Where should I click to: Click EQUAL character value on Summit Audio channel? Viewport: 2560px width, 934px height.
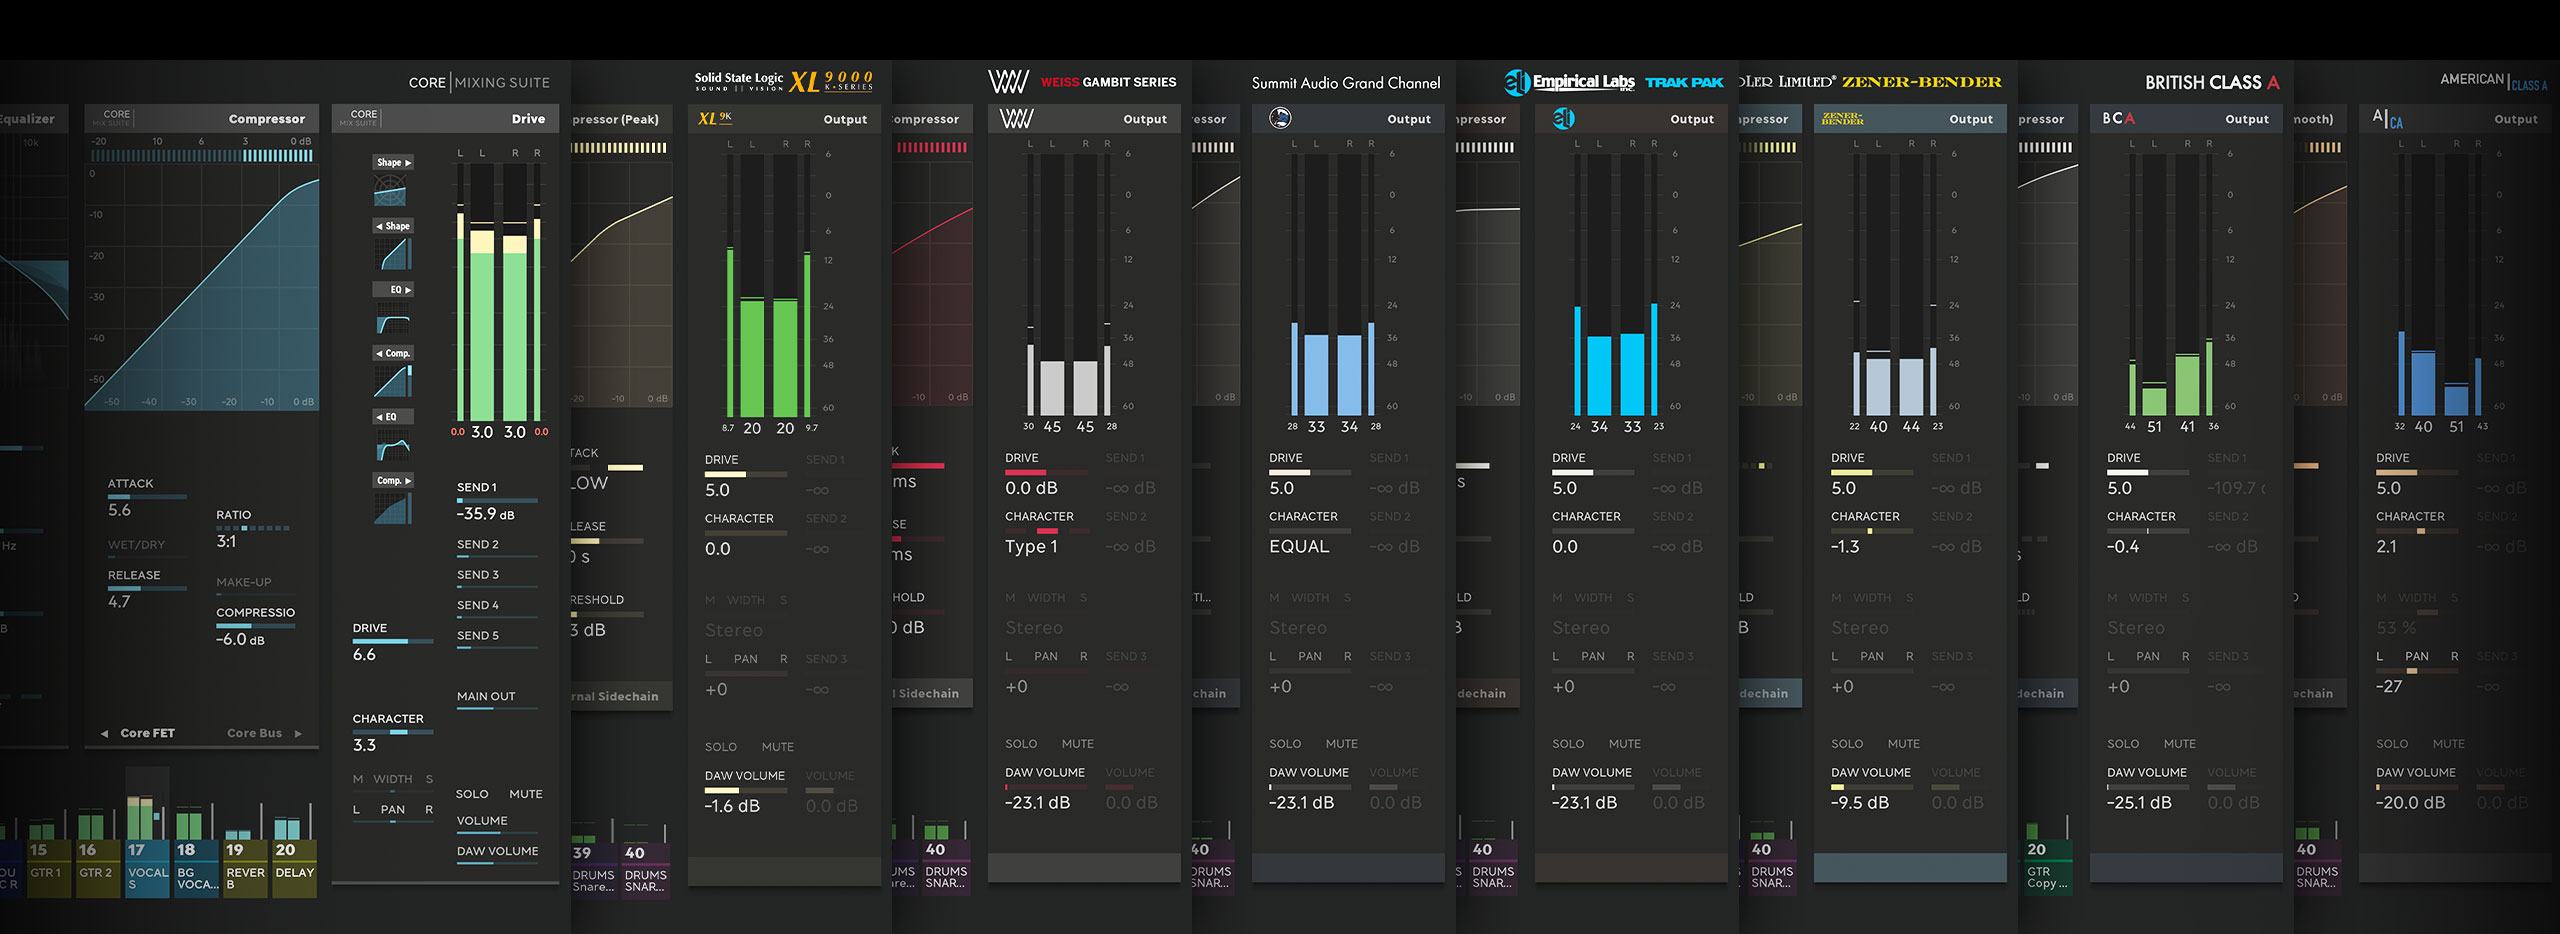pyautogui.click(x=1299, y=547)
